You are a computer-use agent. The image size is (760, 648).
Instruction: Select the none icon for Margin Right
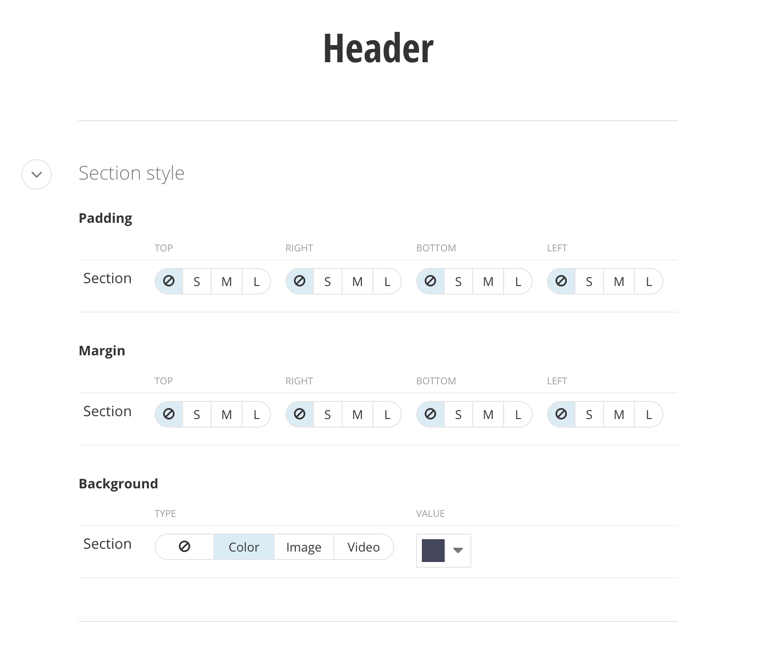pos(300,414)
